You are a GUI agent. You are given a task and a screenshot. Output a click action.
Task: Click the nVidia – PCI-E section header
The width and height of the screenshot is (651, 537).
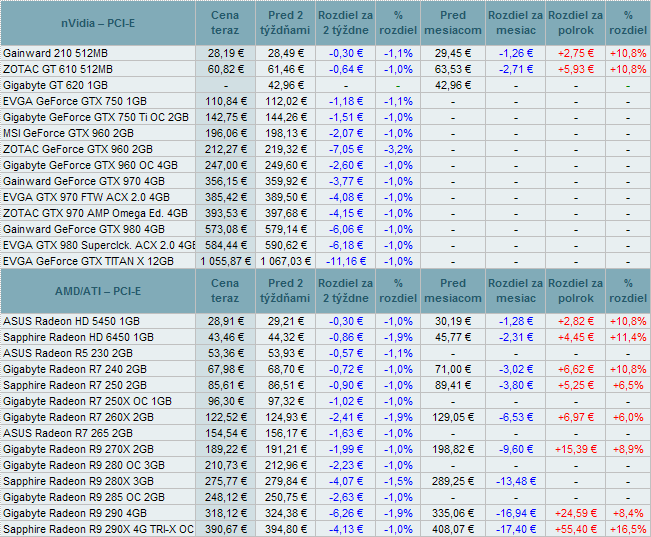click(x=100, y=22)
